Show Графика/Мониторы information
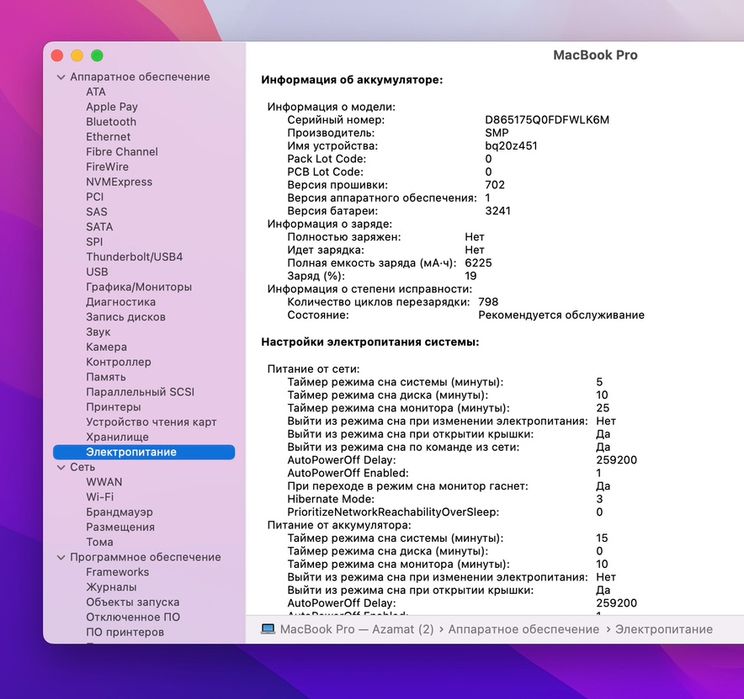 pos(139,287)
